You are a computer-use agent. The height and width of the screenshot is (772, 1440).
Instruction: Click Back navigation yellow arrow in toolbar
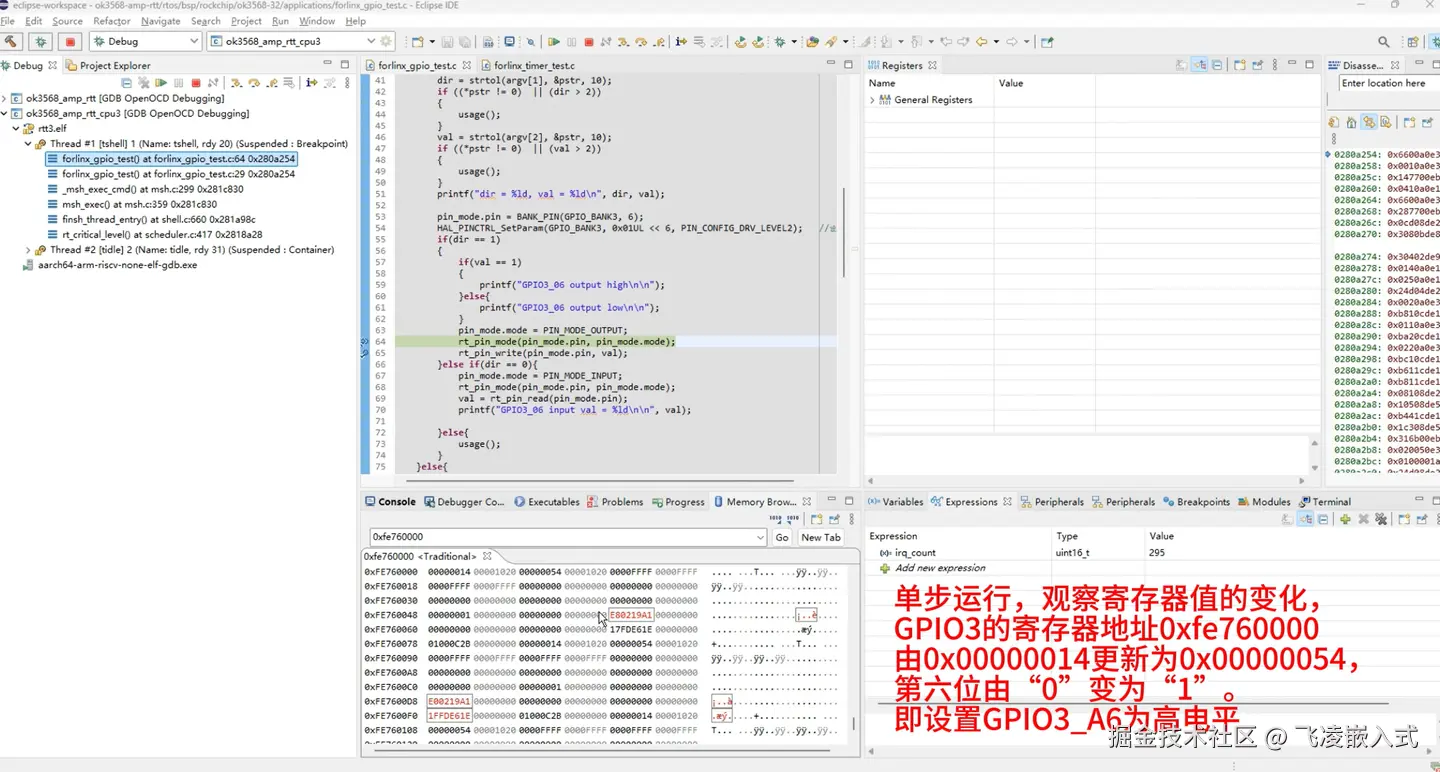pos(981,42)
